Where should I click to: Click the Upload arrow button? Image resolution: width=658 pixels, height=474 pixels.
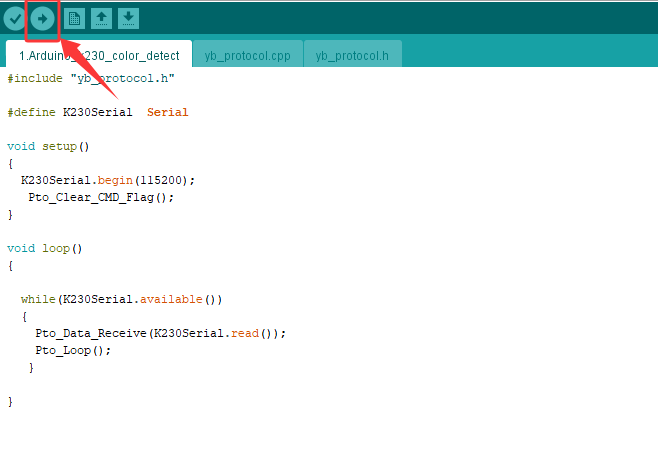click(42, 19)
